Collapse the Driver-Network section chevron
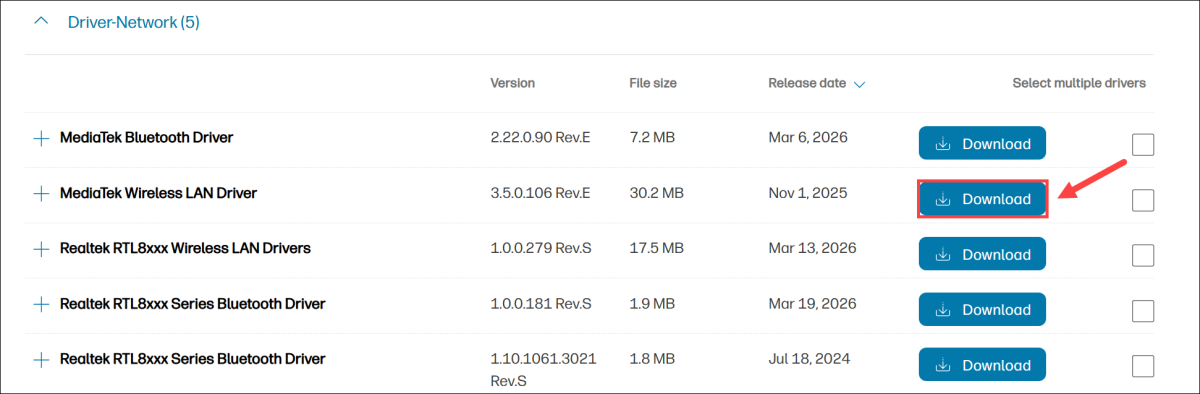This screenshot has width=1200, height=394. [41, 21]
